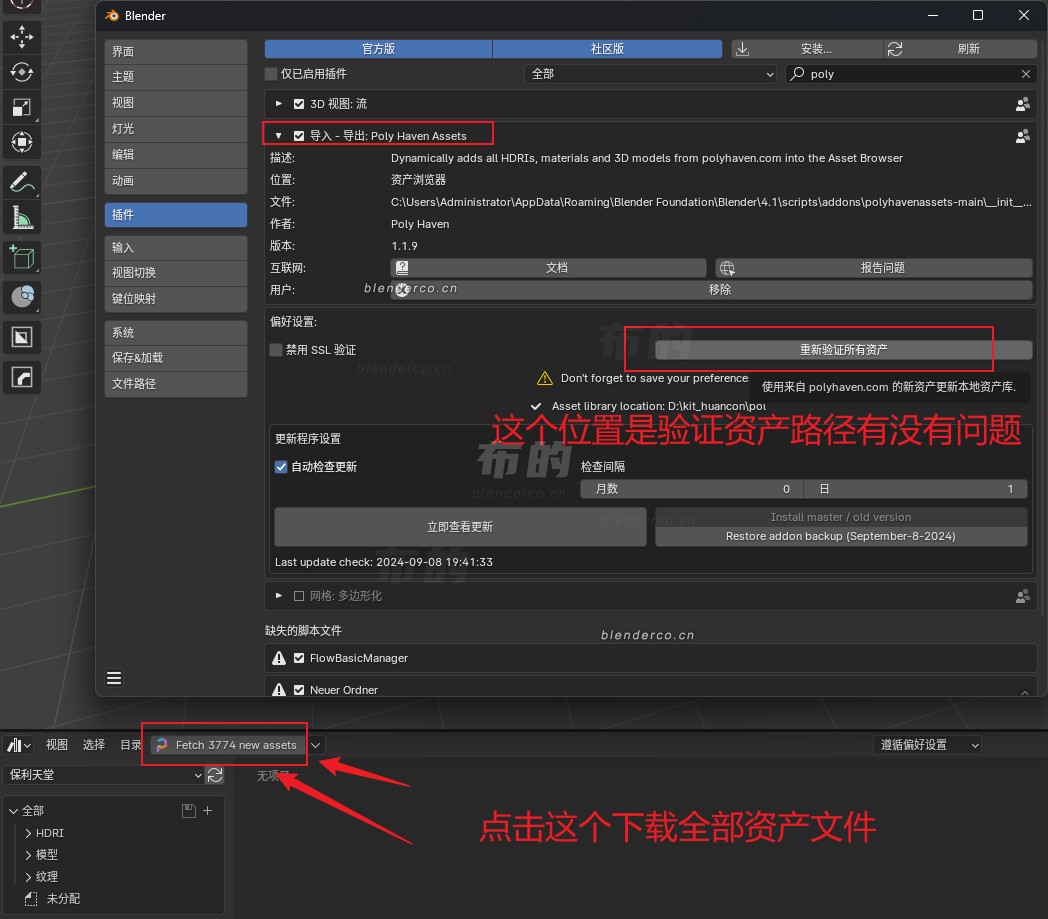Click warning icon beside FlowBasicManager
Viewport: 1048px width, 919px height.
(x=279, y=658)
